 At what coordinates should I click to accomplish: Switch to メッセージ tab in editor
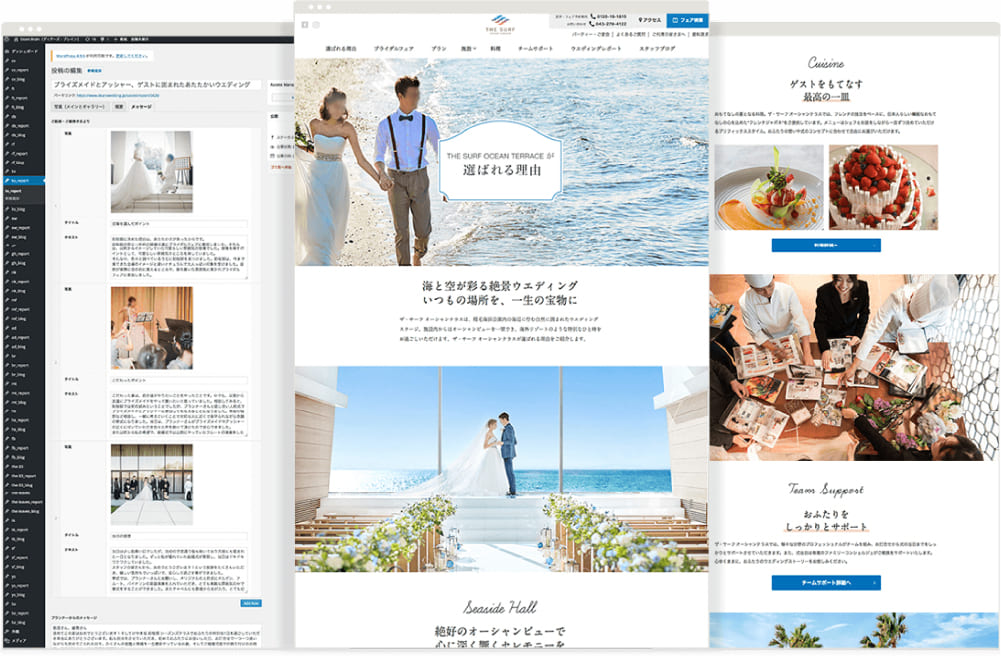click(142, 107)
